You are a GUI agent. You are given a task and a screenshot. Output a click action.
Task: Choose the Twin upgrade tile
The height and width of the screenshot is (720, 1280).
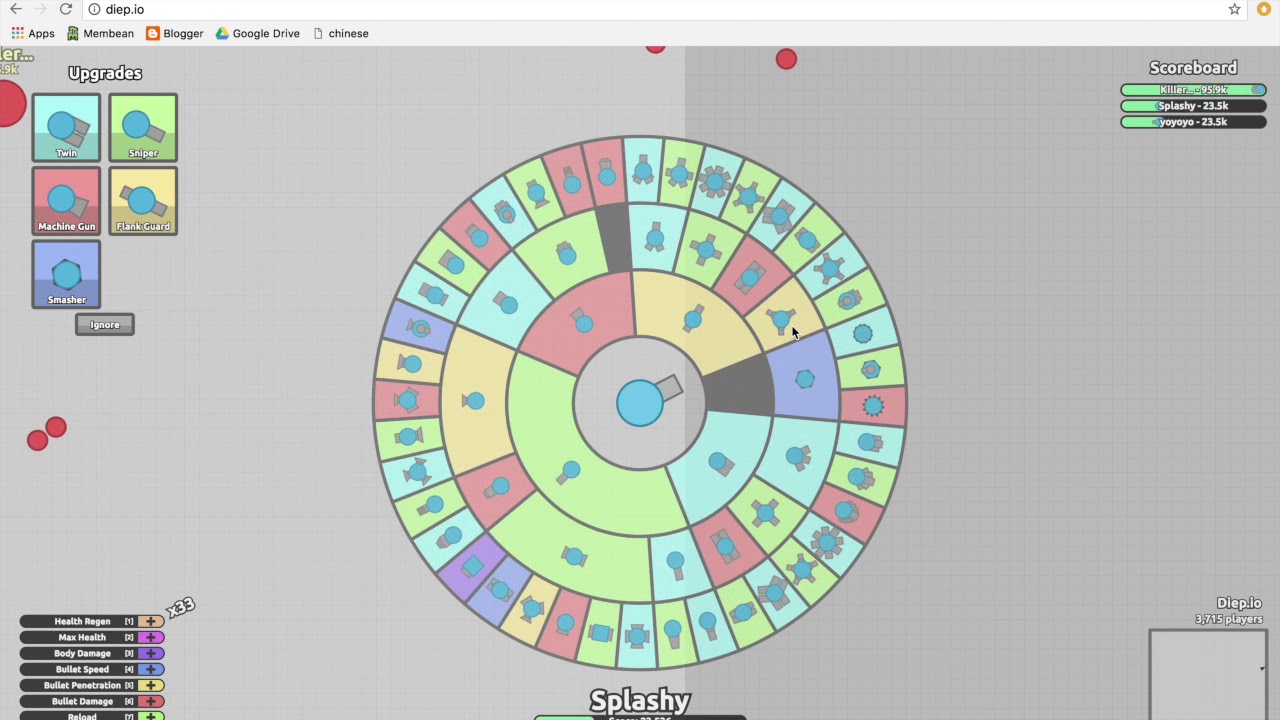[x=66, y=128]
